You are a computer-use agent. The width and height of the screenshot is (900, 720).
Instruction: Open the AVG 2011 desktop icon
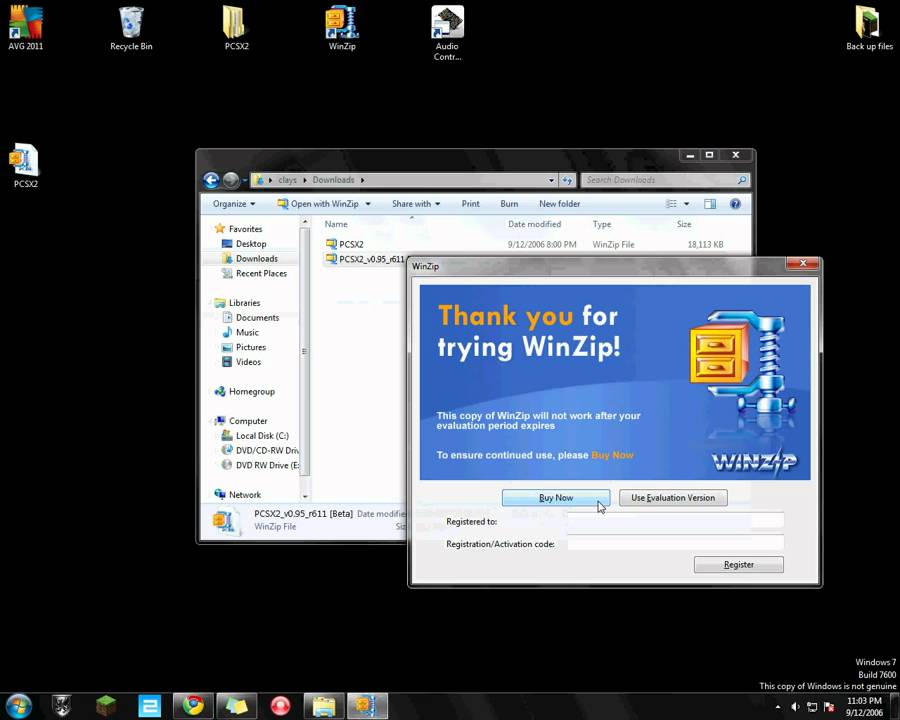[26, 24]
